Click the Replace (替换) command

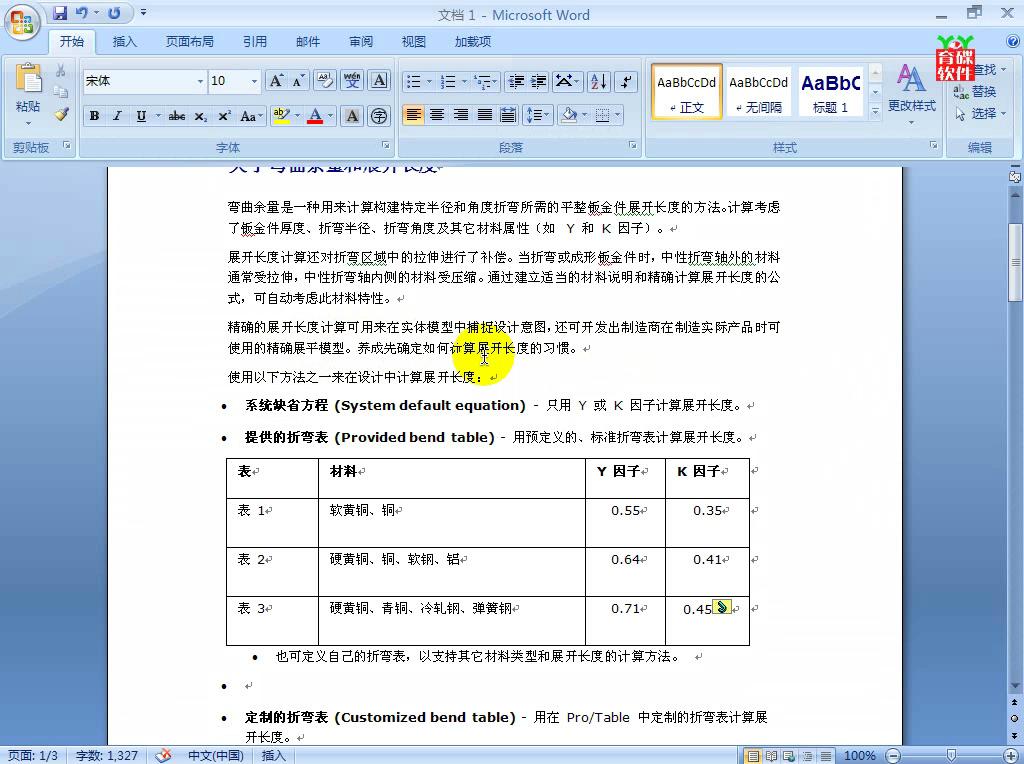974,92
